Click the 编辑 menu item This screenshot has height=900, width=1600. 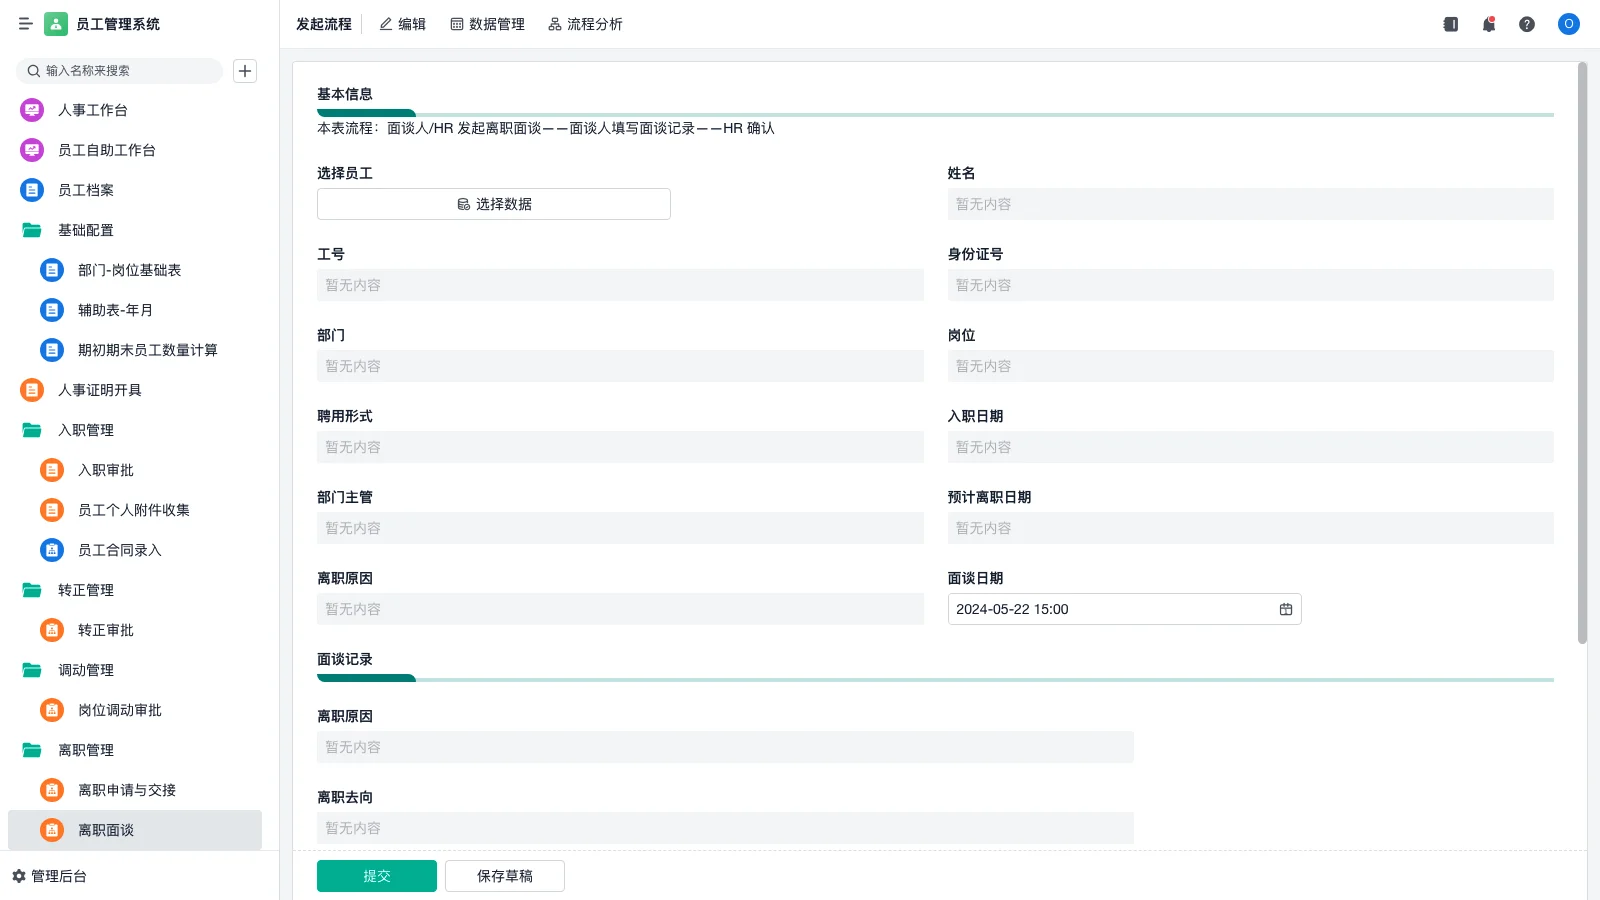click(x=402, y=24)
